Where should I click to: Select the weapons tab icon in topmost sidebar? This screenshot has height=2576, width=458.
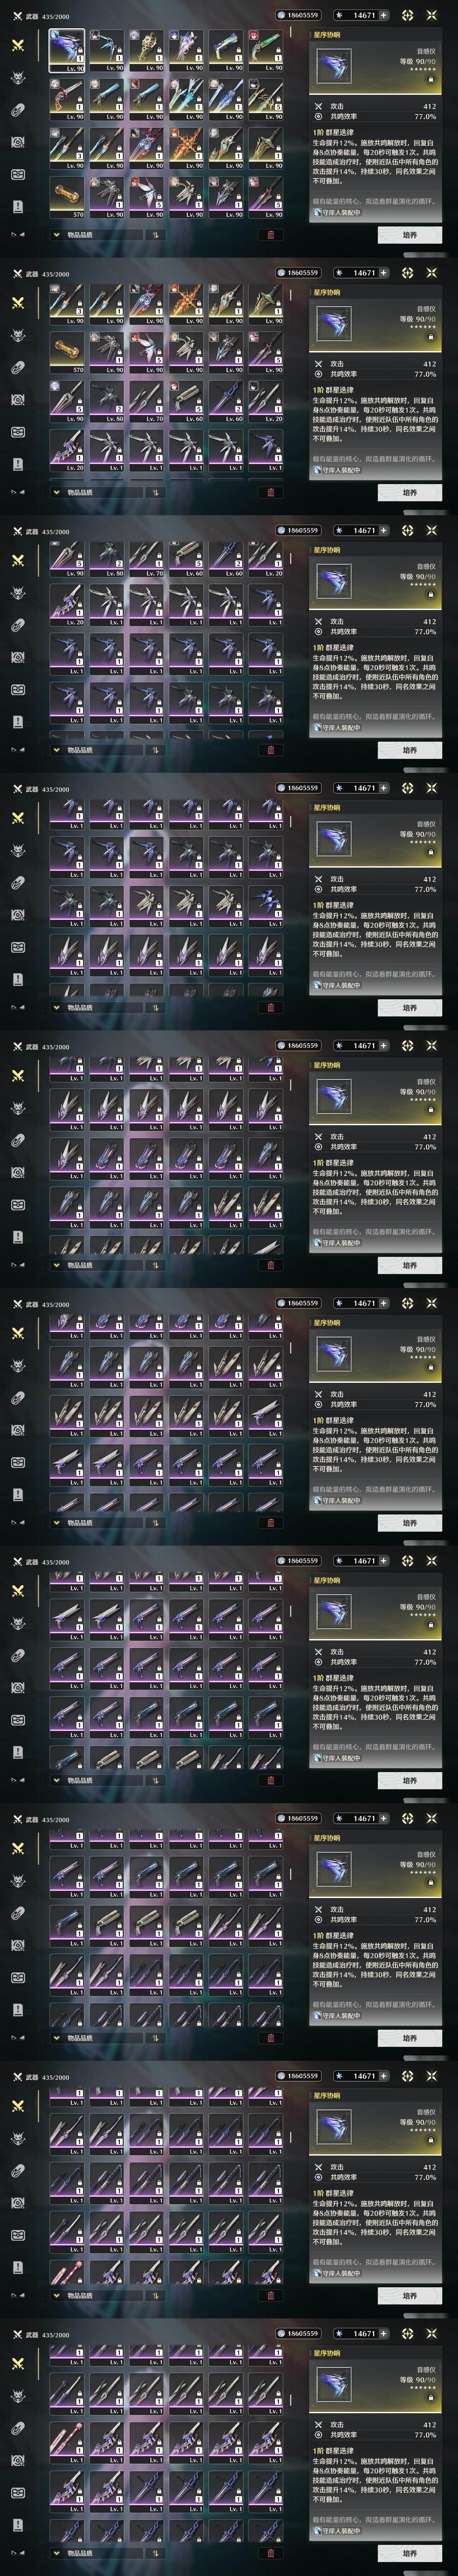[17, 46]
